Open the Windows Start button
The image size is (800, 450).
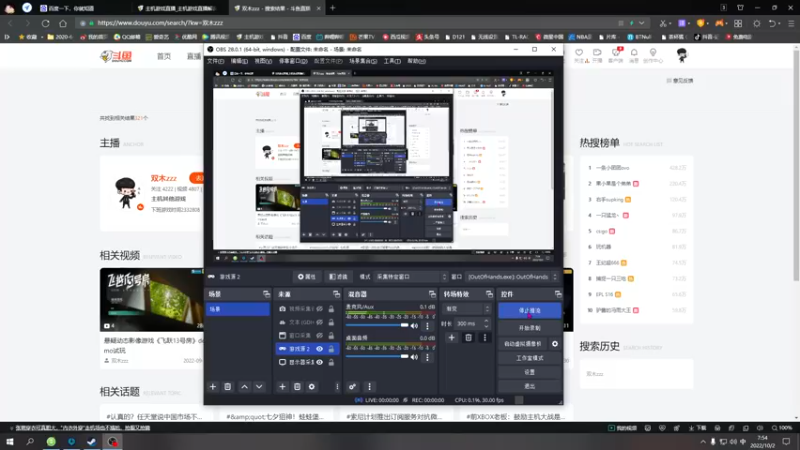(10, 442)
